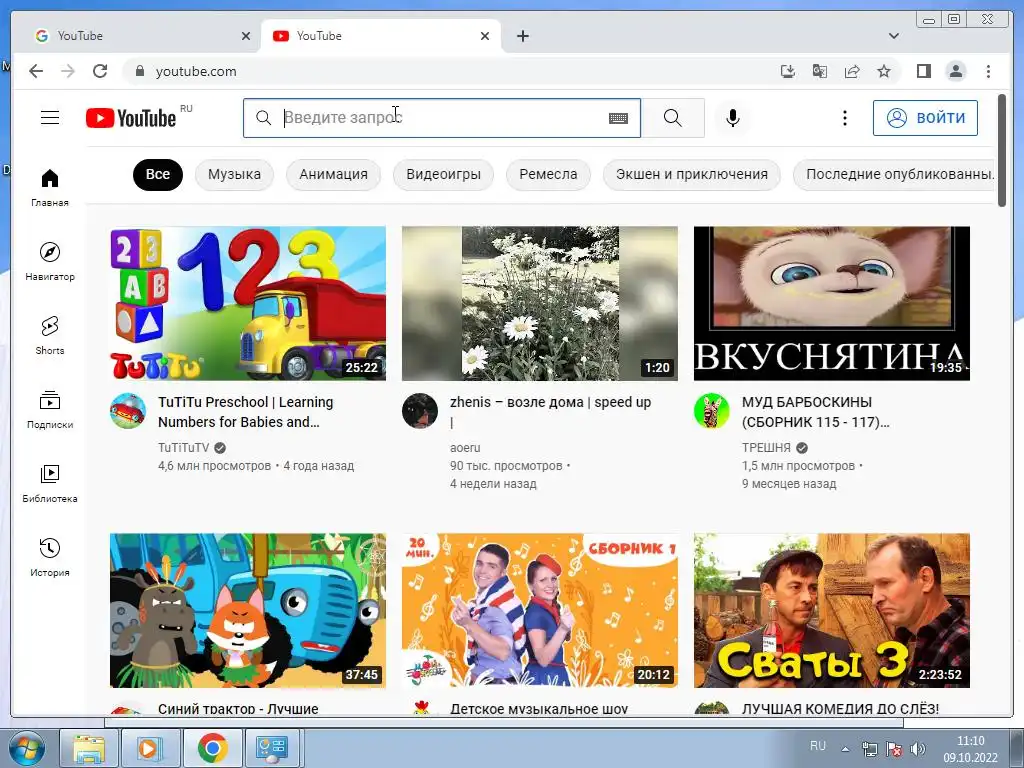Open the Windows Start button
Screen dimensions: 1024x768
tap(27, 748)
